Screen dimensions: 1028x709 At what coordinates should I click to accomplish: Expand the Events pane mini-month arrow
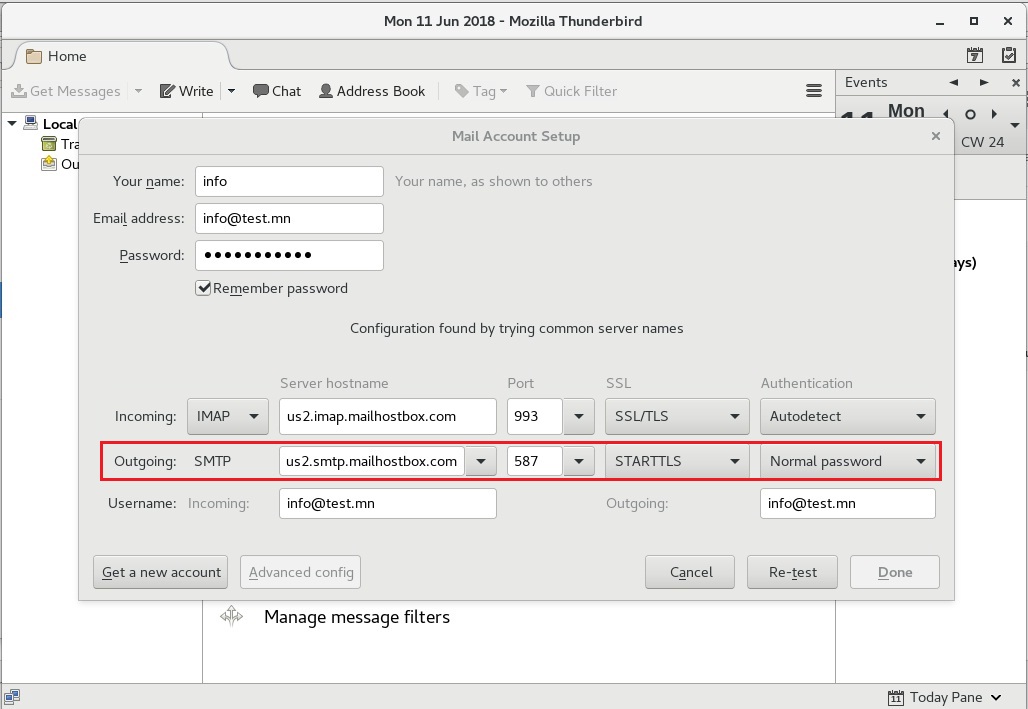tap(1014, 125)
